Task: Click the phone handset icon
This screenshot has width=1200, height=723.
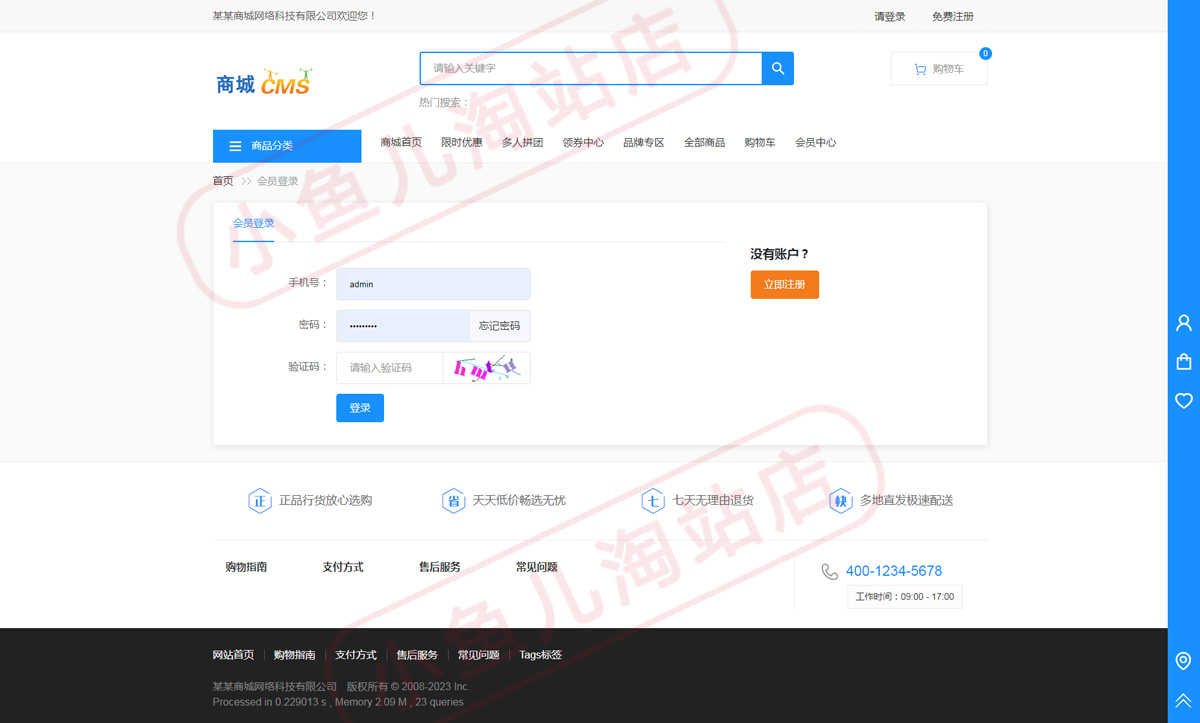Action: [829, 571]
